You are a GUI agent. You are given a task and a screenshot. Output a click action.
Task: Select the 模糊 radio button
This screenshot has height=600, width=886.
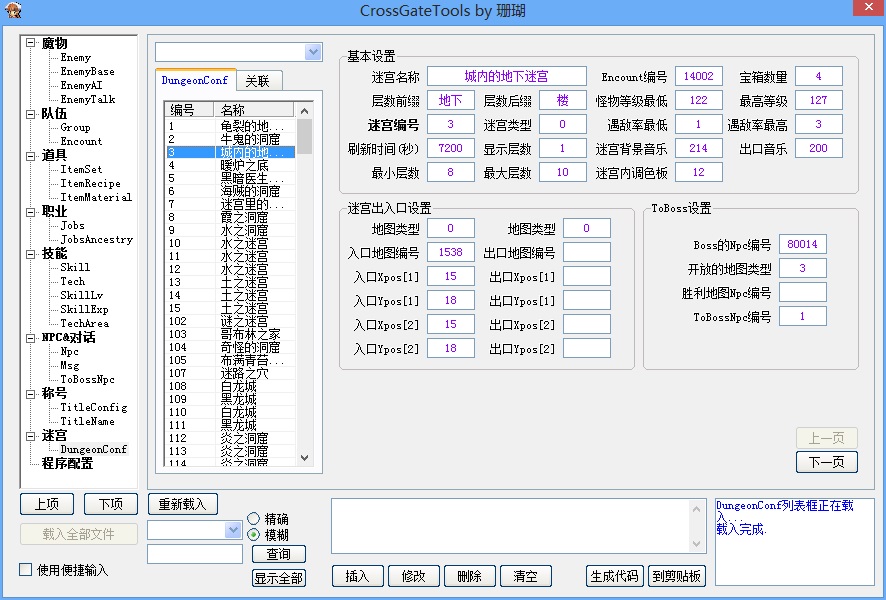pyautogui.click(x=253, y=535)
